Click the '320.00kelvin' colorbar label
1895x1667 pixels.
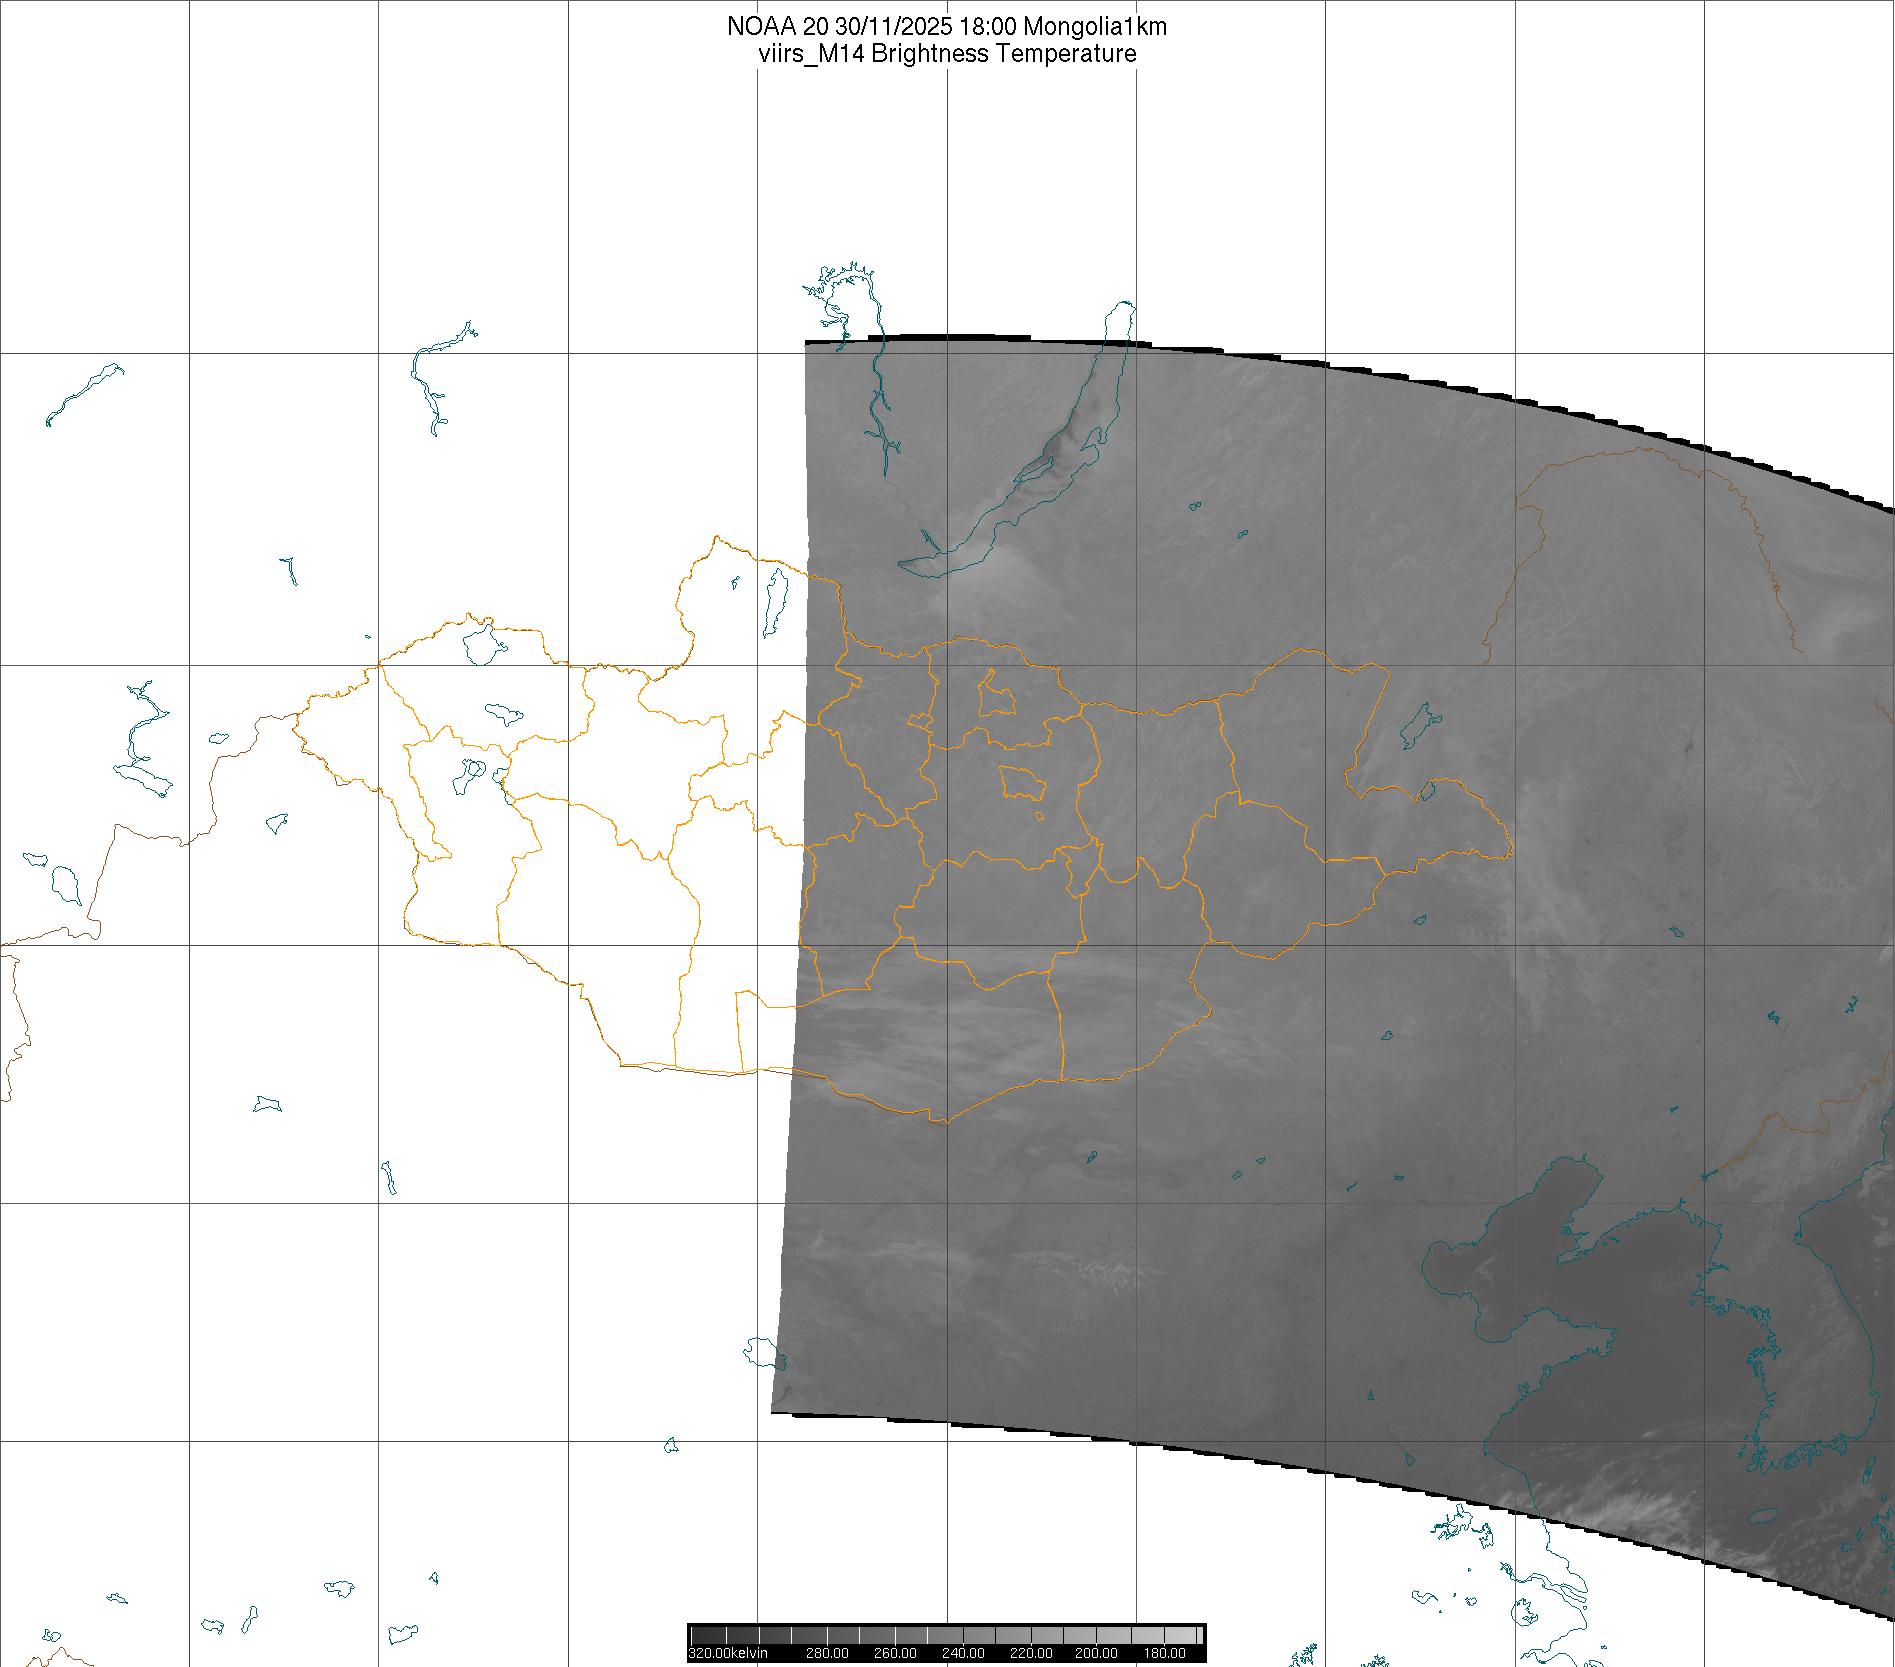[x=728, y=1653]
